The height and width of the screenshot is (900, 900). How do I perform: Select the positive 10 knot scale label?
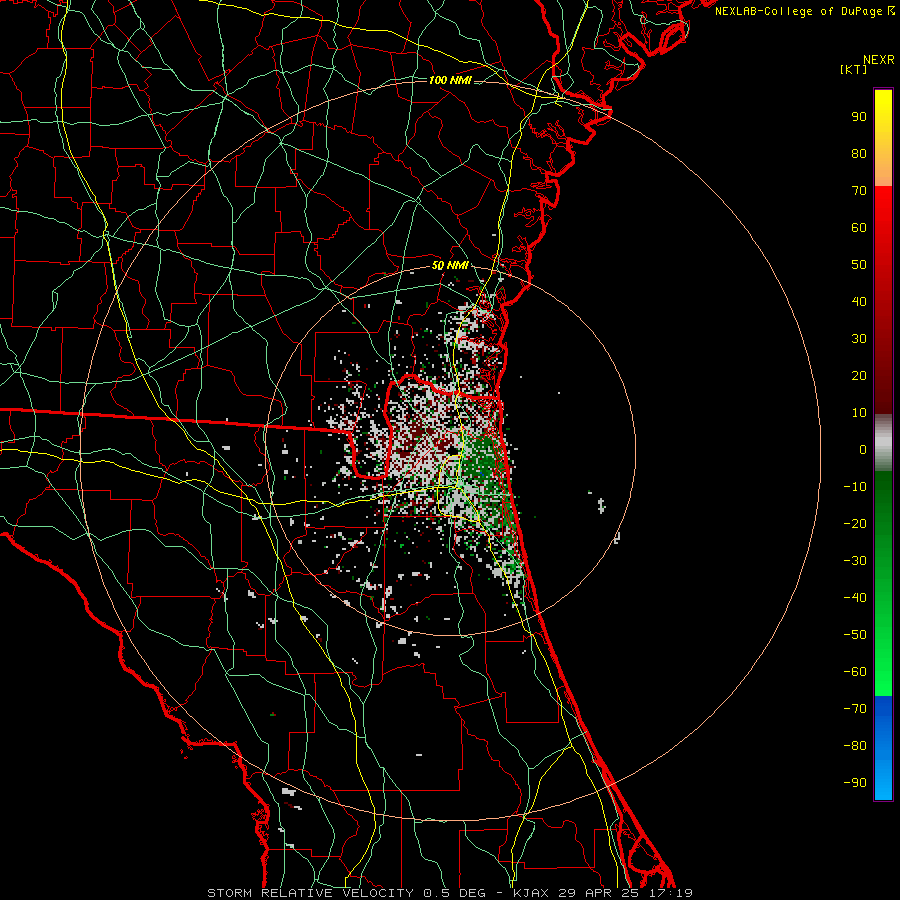[x=859, y=413]
